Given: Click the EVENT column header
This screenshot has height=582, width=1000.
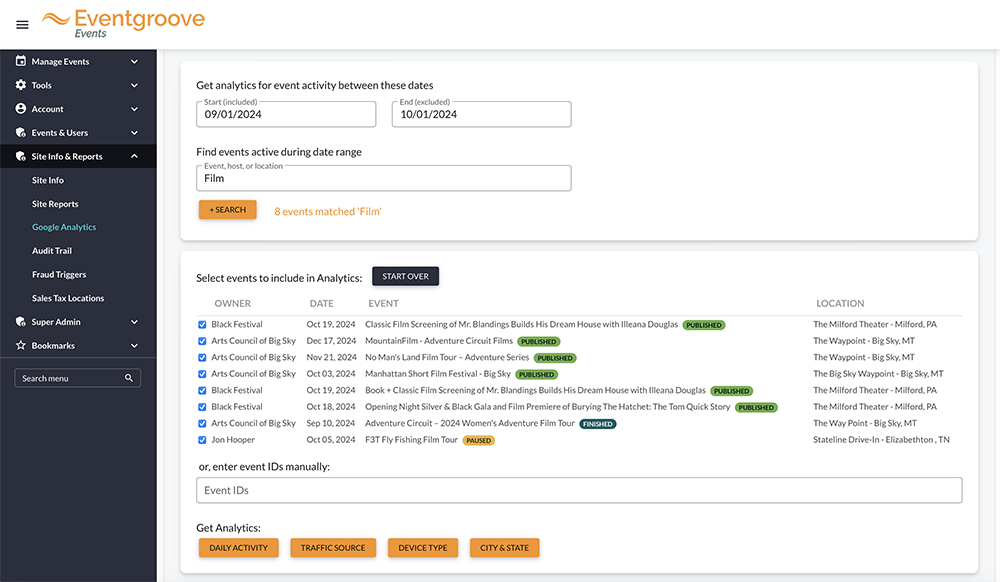Looking at the screenshot, I should [x=383, y=303].
